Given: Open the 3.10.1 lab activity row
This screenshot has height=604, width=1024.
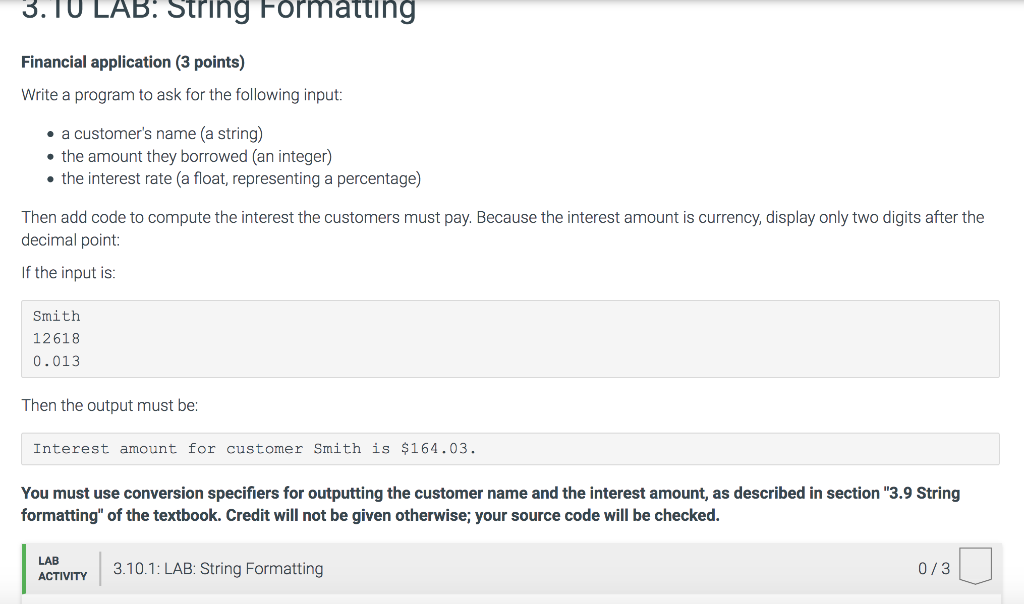Looking at the screenshot, I should click(218, 567).
